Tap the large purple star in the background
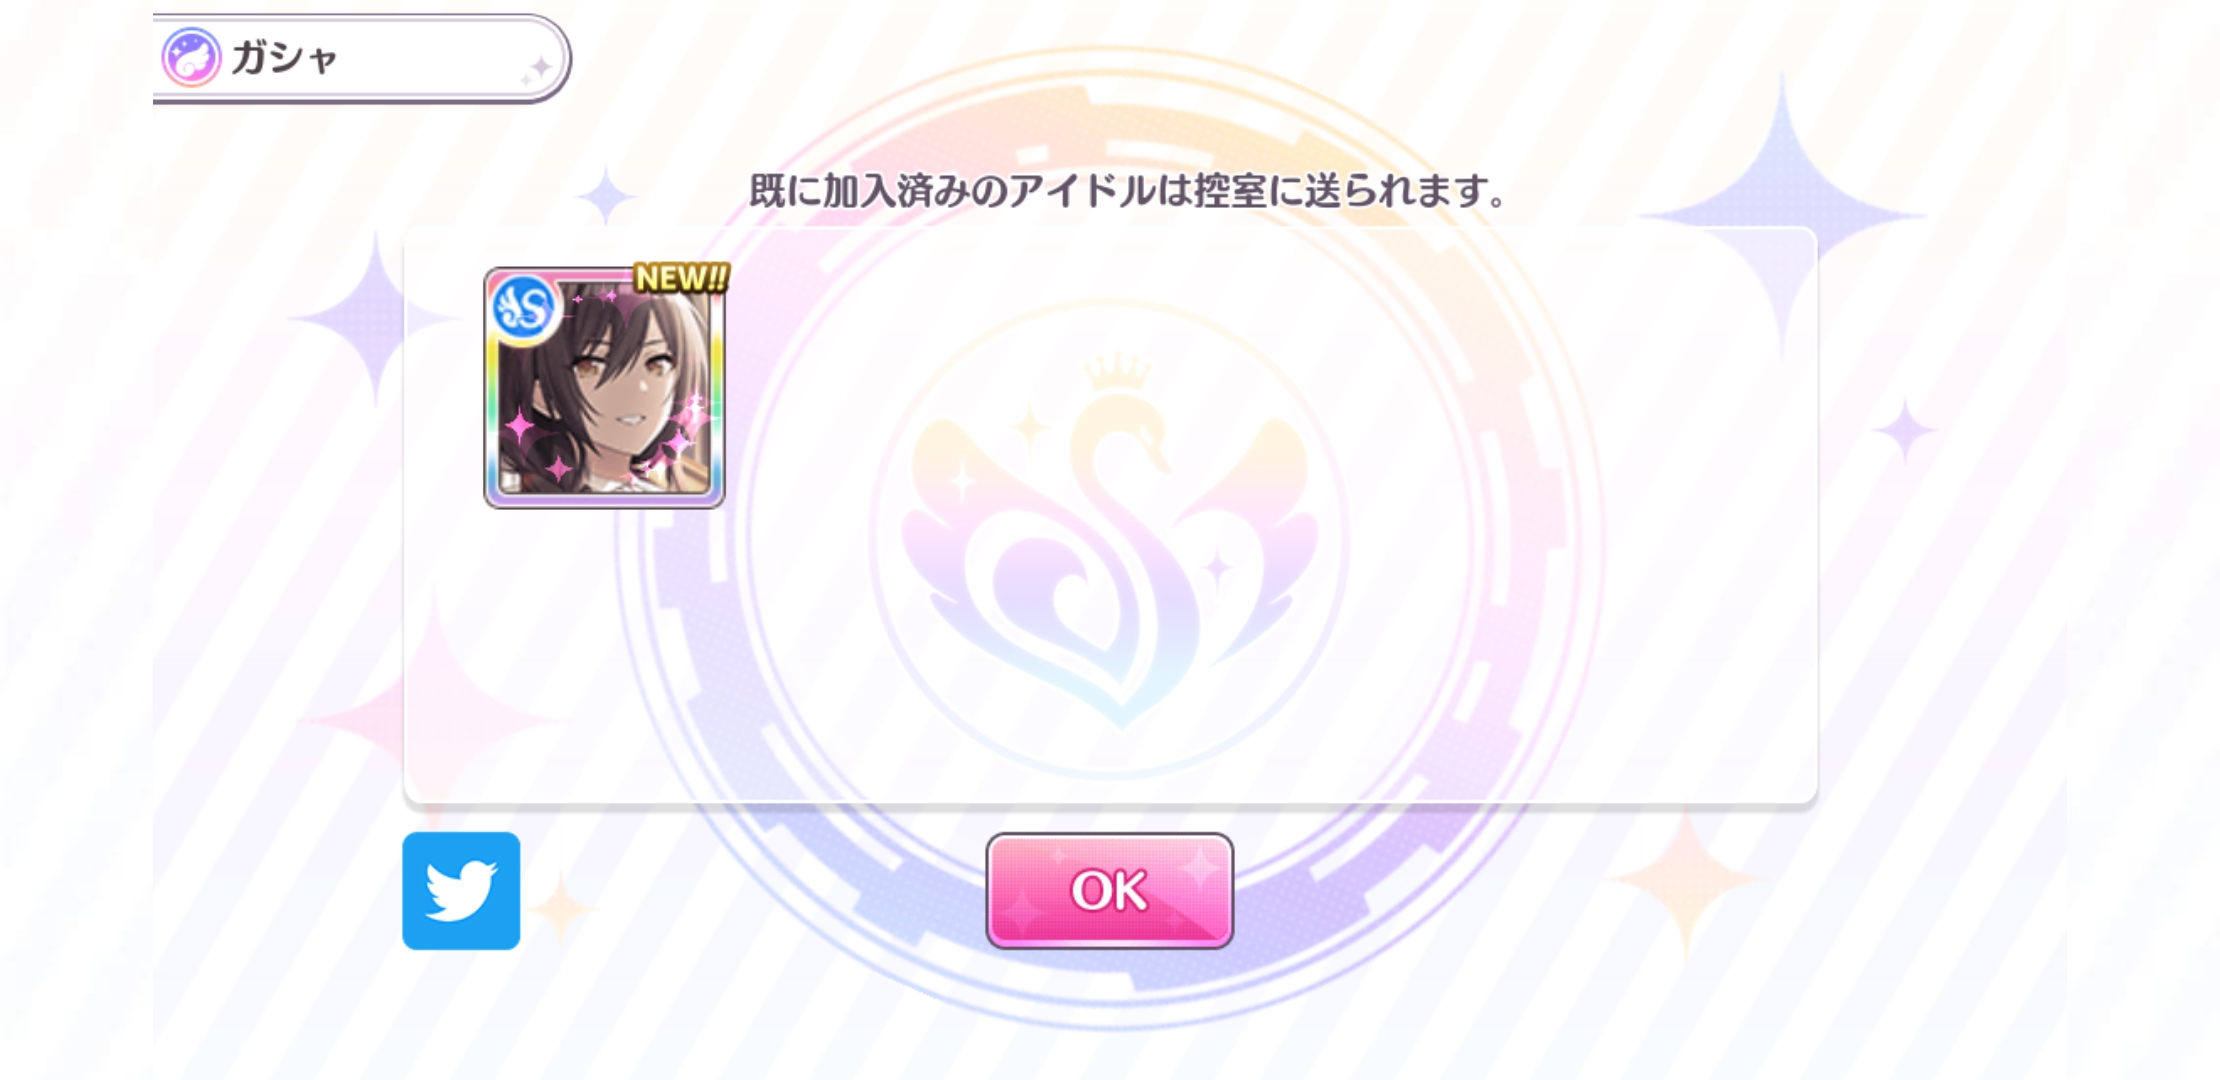This screenshot has width=2220, height=1080. coord(1782,215)
